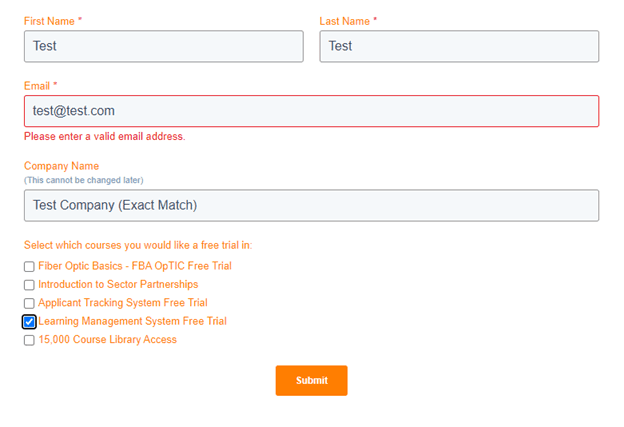Click the 'Applicant Tracking System Free Trial' label text

click(x=123, y=303)
